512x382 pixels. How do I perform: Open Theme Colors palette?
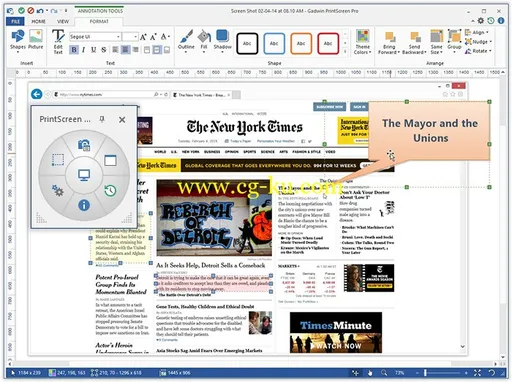[362, 42]
